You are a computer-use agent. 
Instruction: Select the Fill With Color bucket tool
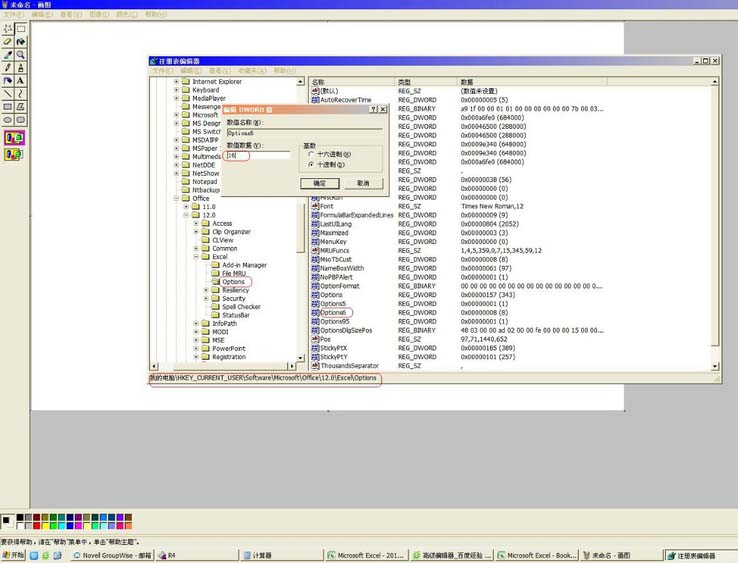[x=21, y=42]
